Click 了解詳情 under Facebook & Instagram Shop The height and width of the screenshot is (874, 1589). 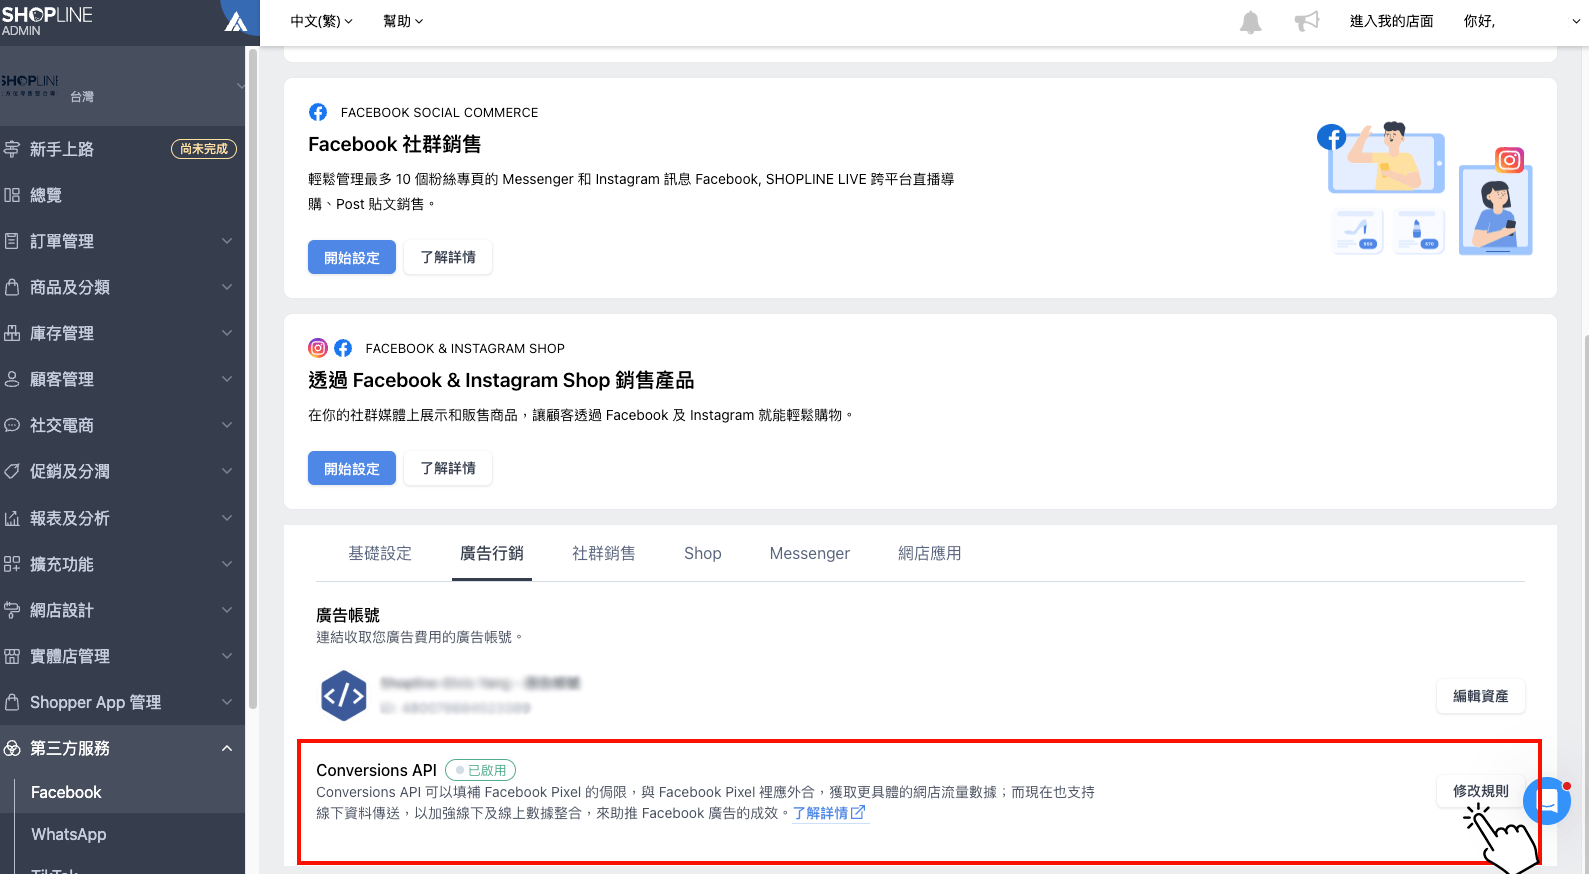[x=448, y=468]
